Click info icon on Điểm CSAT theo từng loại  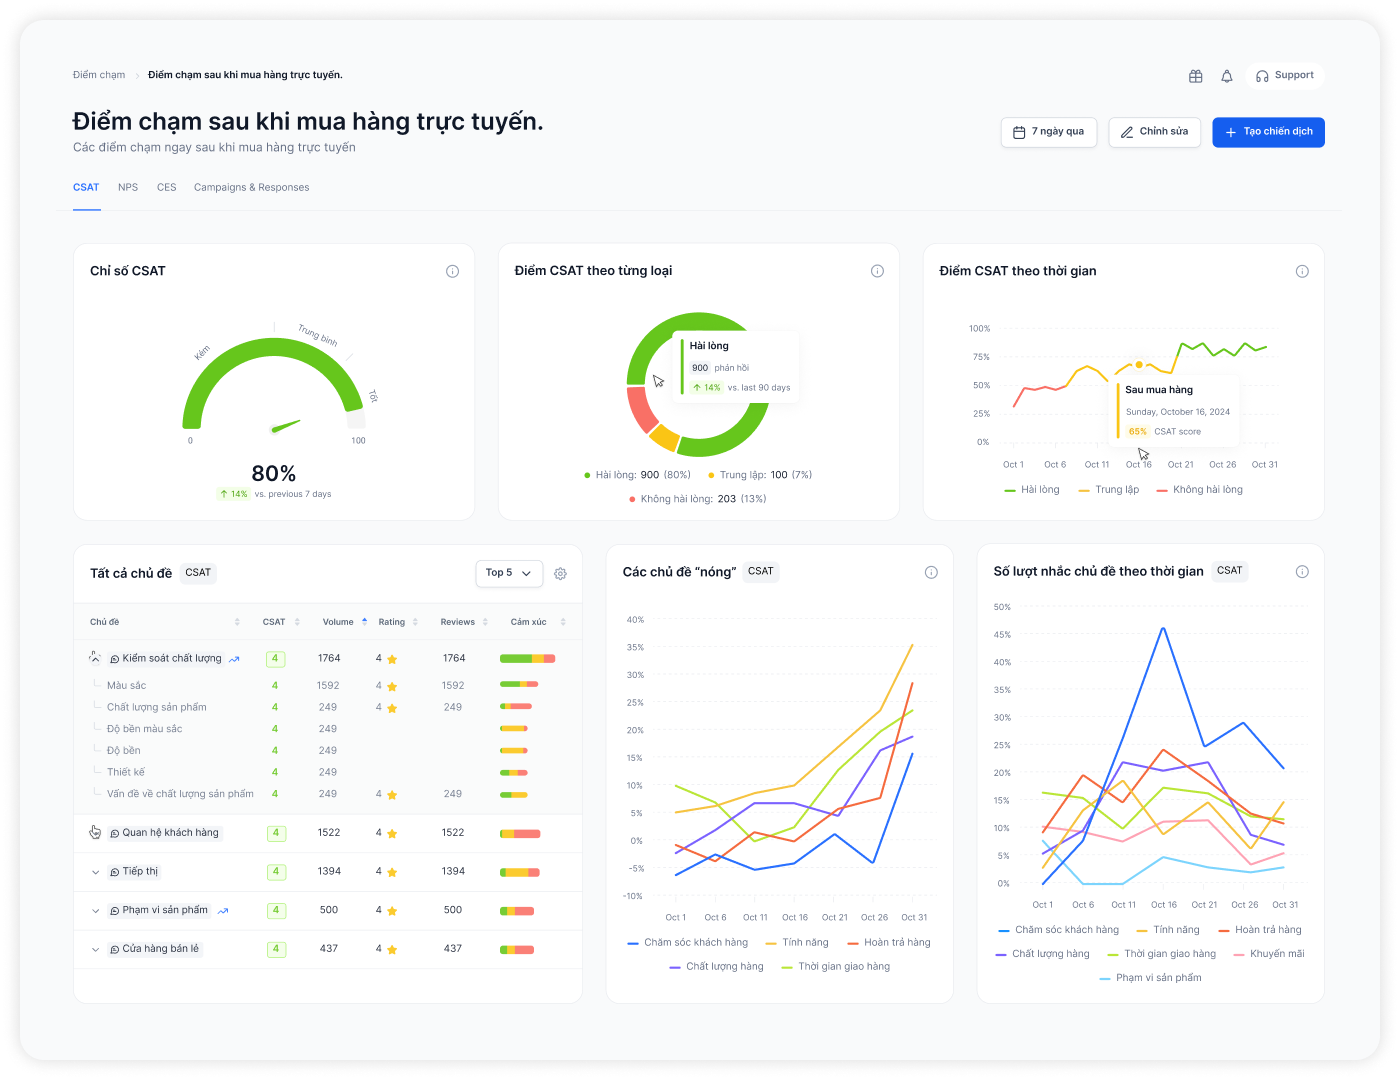877,271
